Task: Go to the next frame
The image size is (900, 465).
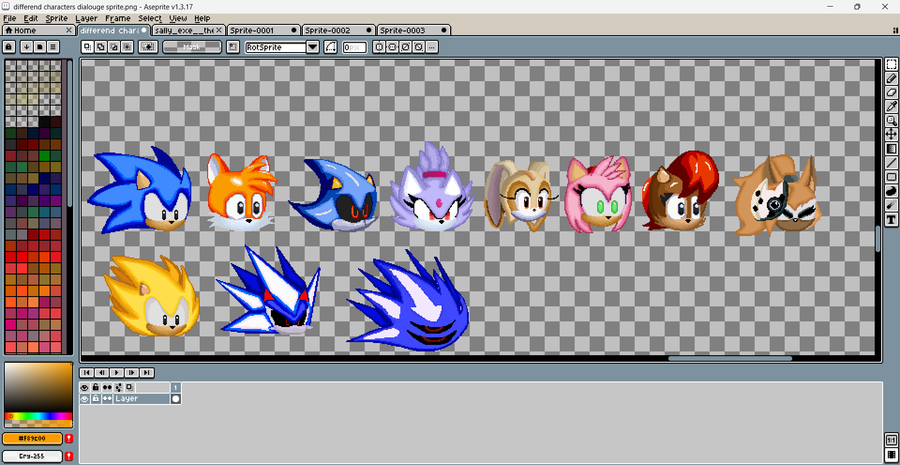Action: [132, 373]
